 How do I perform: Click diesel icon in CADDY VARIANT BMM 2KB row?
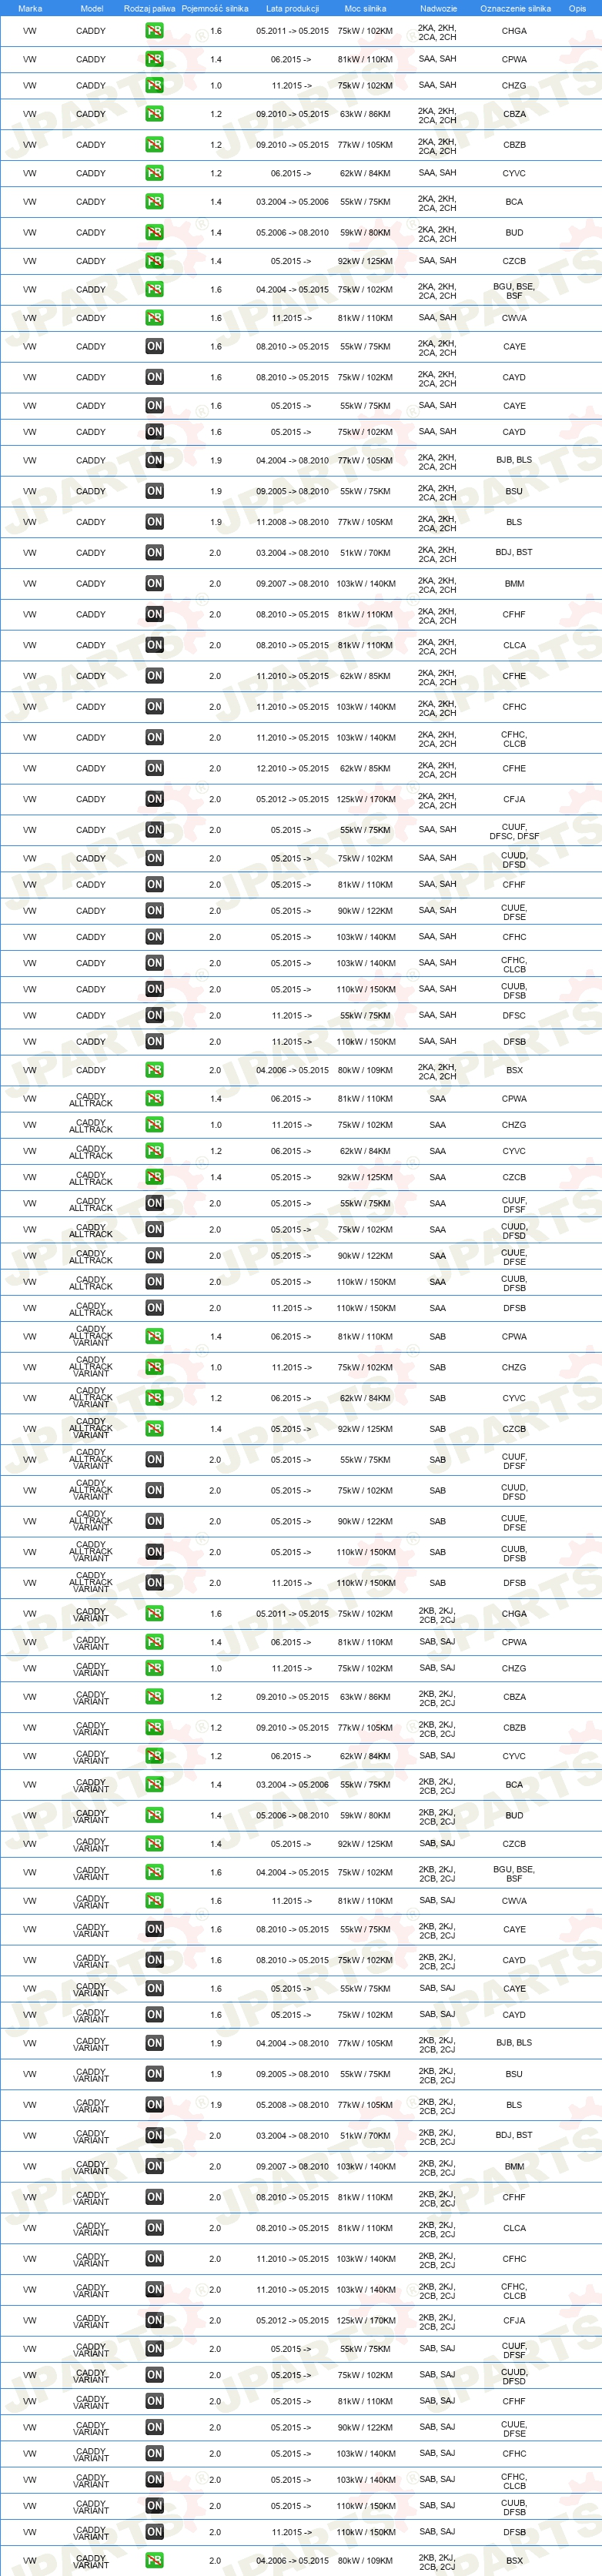click(154, 2166)
